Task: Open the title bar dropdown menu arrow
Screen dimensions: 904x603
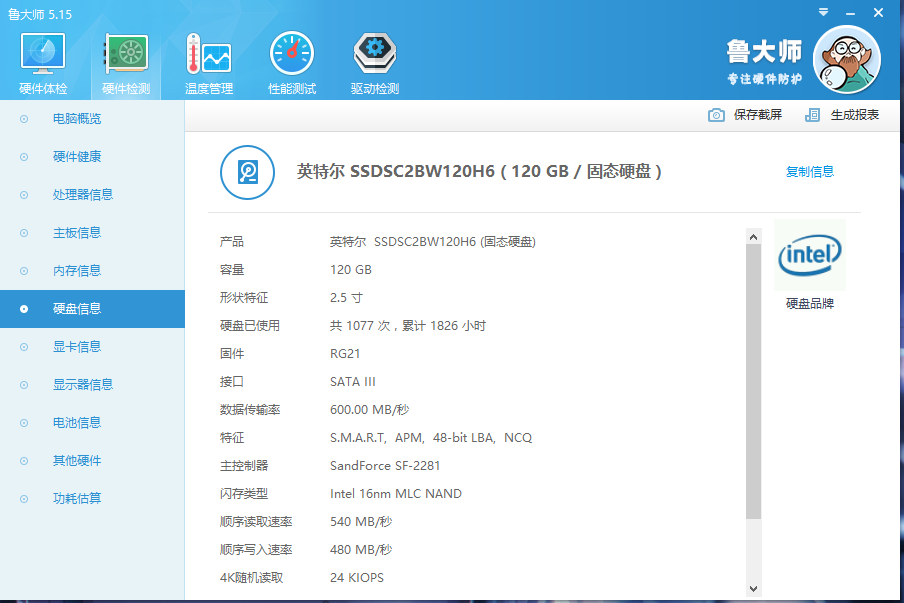Action: coord(823,12)
